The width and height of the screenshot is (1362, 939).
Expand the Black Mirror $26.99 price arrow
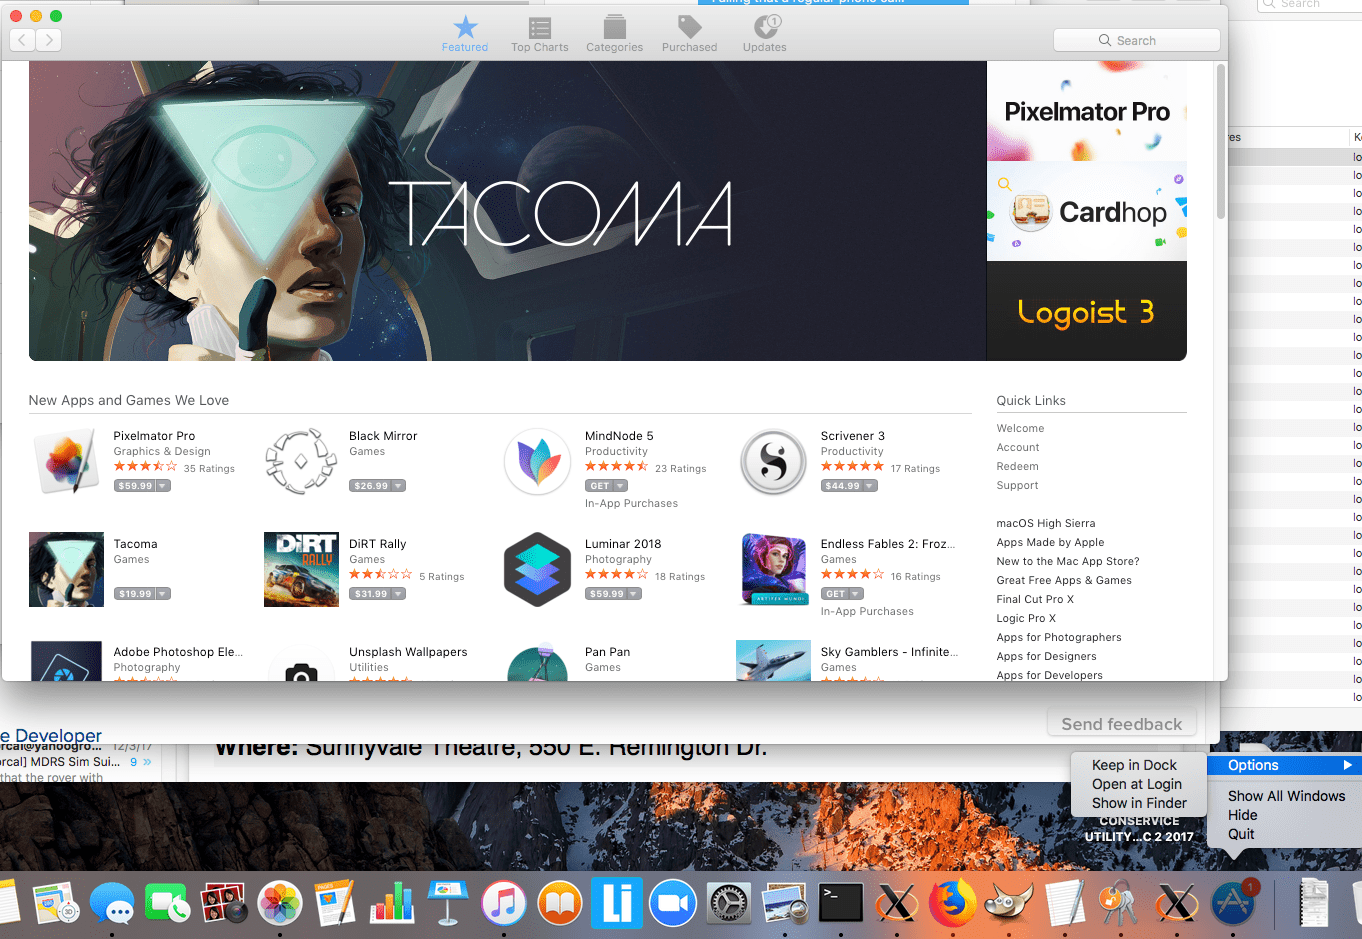[398, 486]
